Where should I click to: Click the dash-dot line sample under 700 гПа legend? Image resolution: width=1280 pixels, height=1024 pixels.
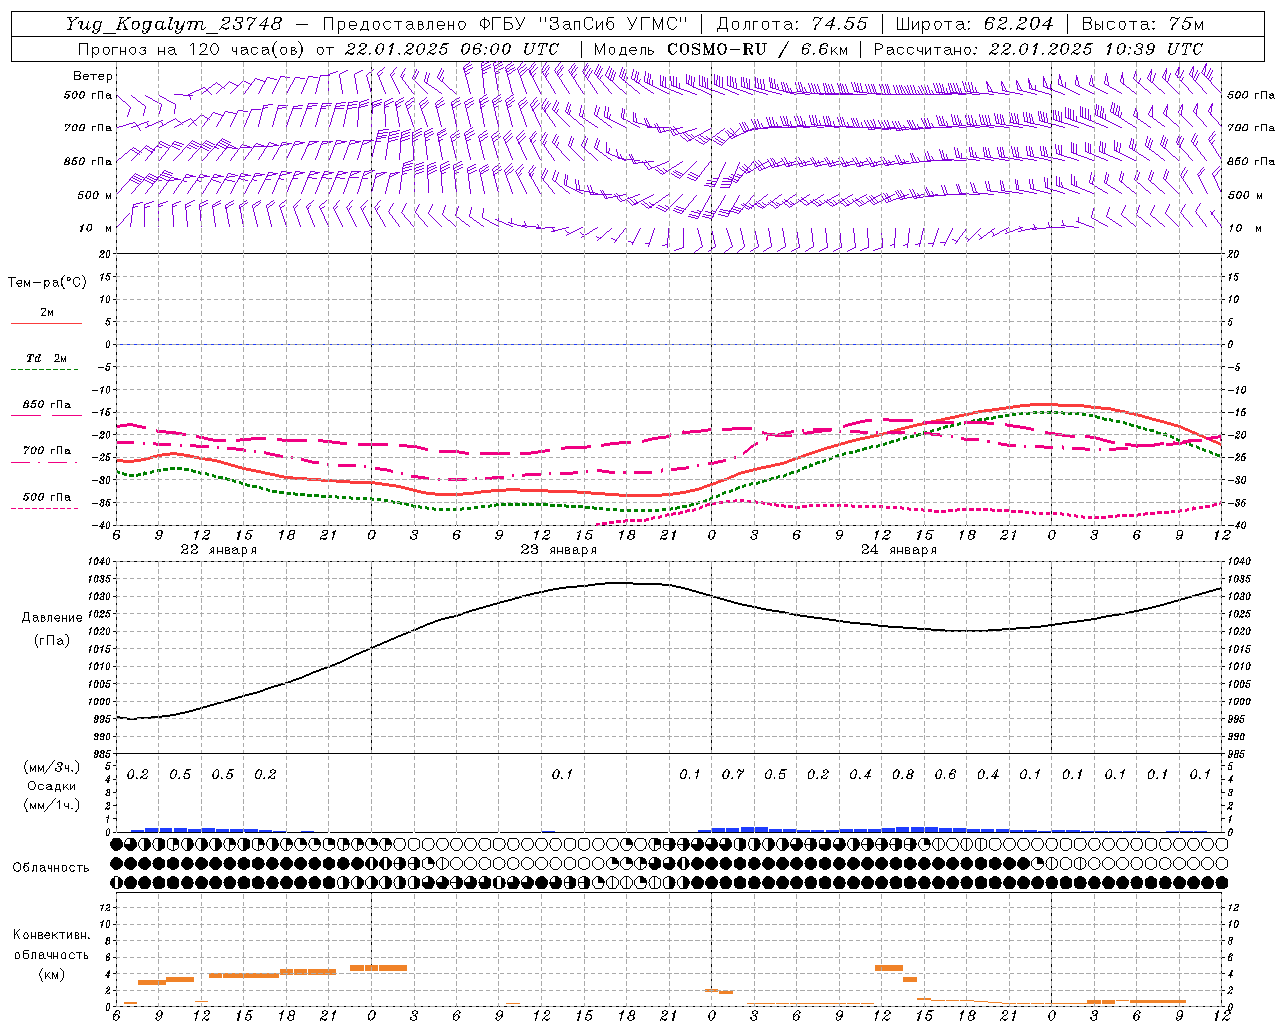click(x=45, y=462)
